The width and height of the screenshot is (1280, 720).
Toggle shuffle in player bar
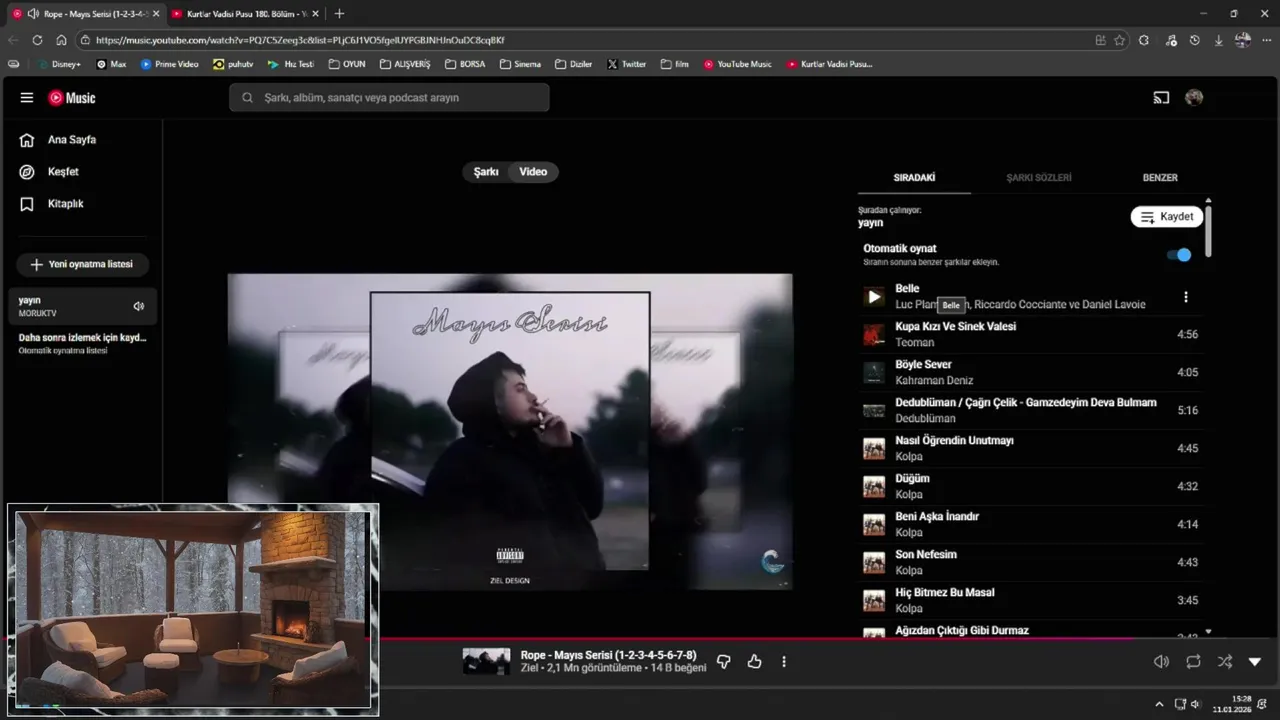pyautogui.click(x=1225, y=661)
